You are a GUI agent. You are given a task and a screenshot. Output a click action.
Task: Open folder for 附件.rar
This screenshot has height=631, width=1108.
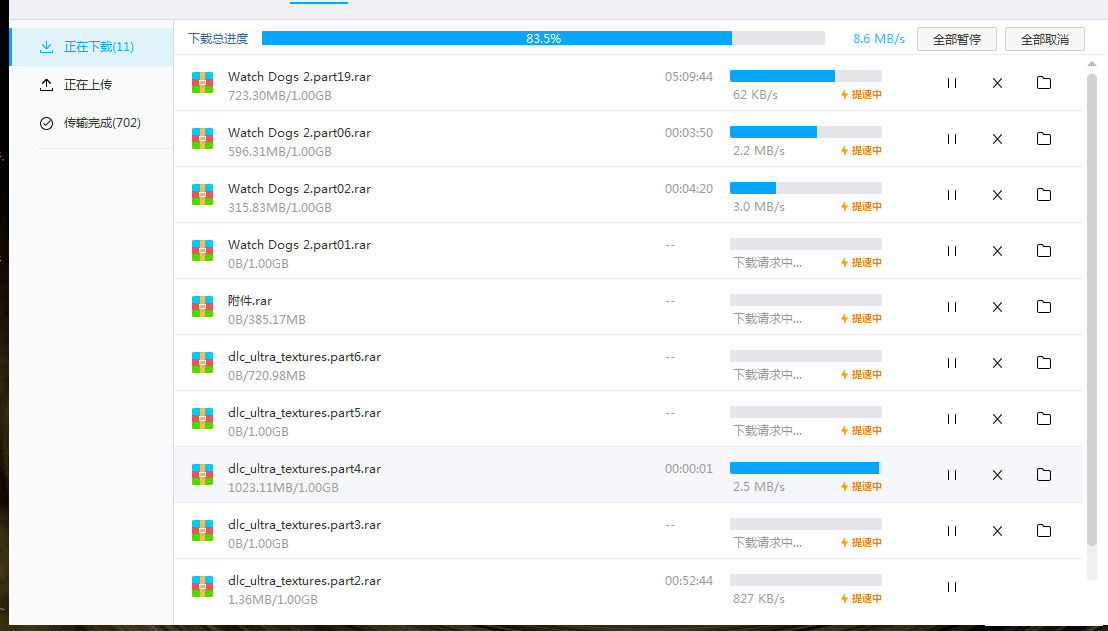[1044, 306]
